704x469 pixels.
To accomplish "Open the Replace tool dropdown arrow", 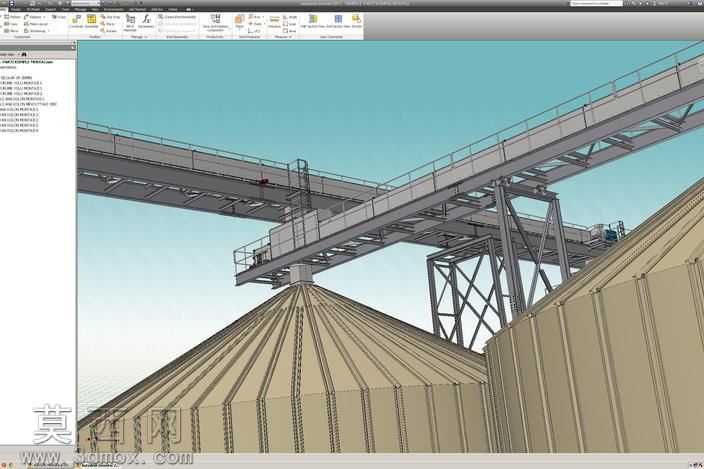I will coord(44,17).
